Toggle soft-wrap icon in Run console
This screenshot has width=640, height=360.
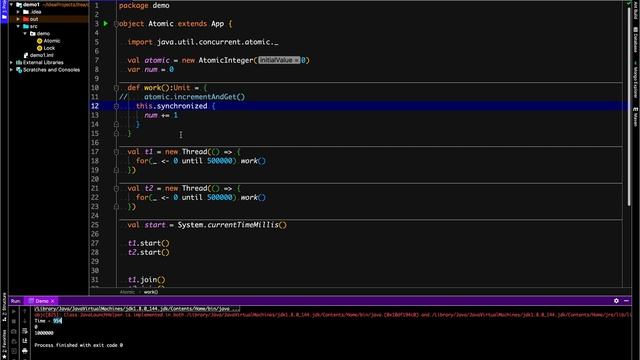[24, 331]
